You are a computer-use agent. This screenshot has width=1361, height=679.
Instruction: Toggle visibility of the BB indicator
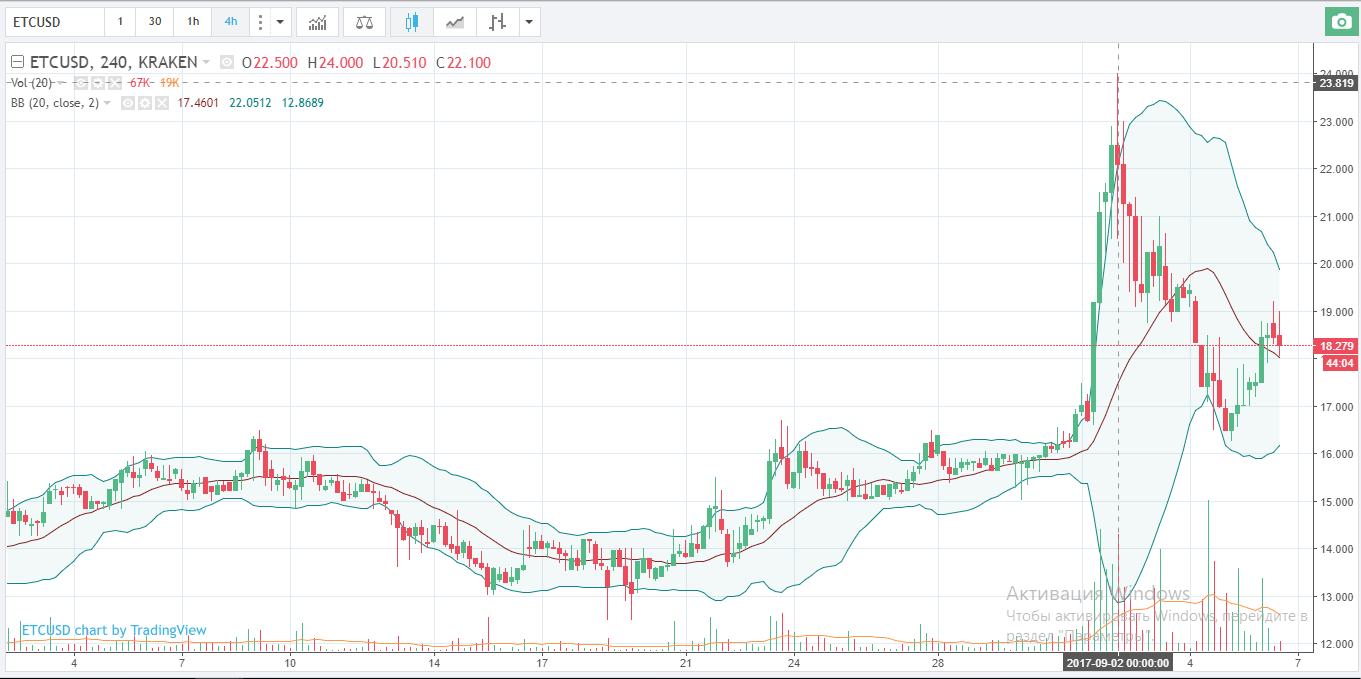click(129, 102)
